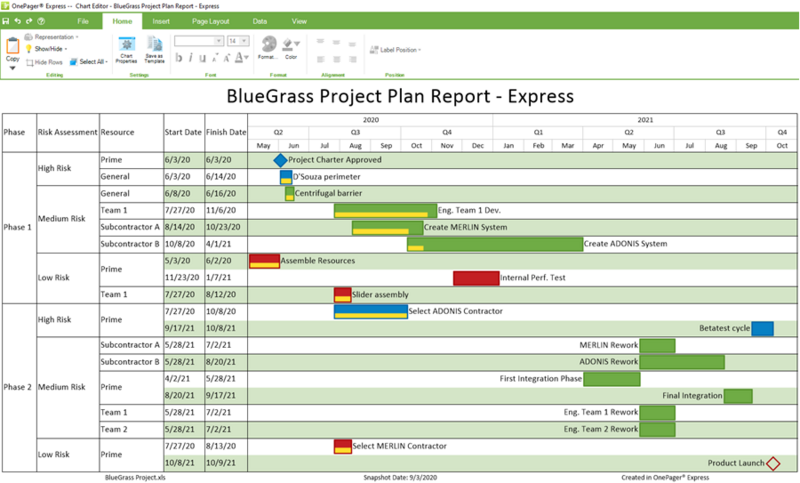Switch to the View tab
Image resolution: width=800 pixels, height=483 pixels.
[x=299, y=21]
